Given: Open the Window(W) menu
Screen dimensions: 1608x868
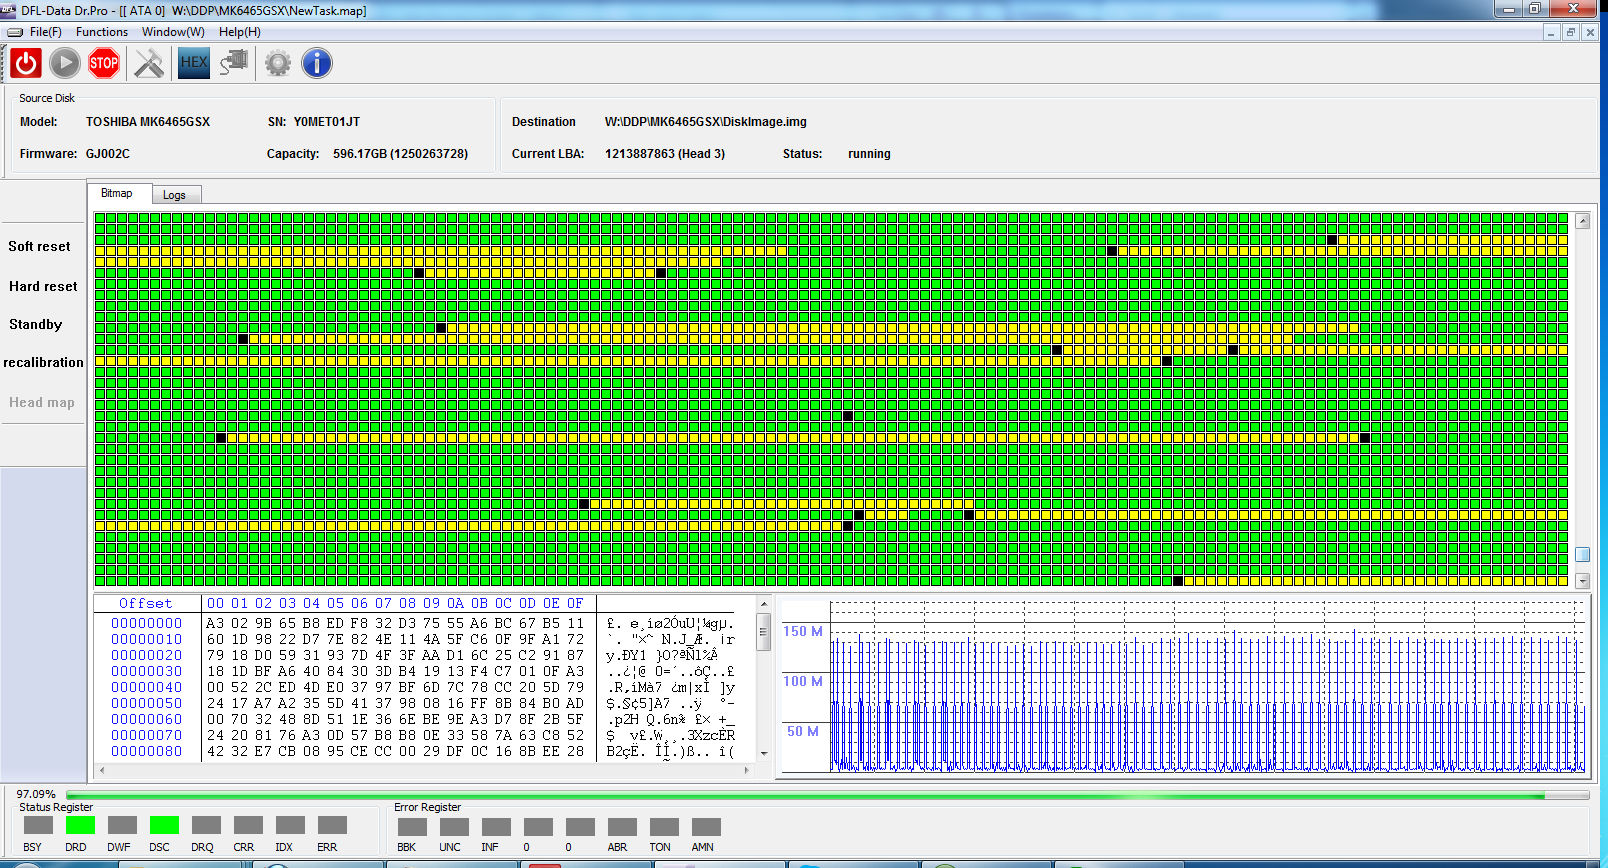Looking at the screenshot, I should click(173, 32).
